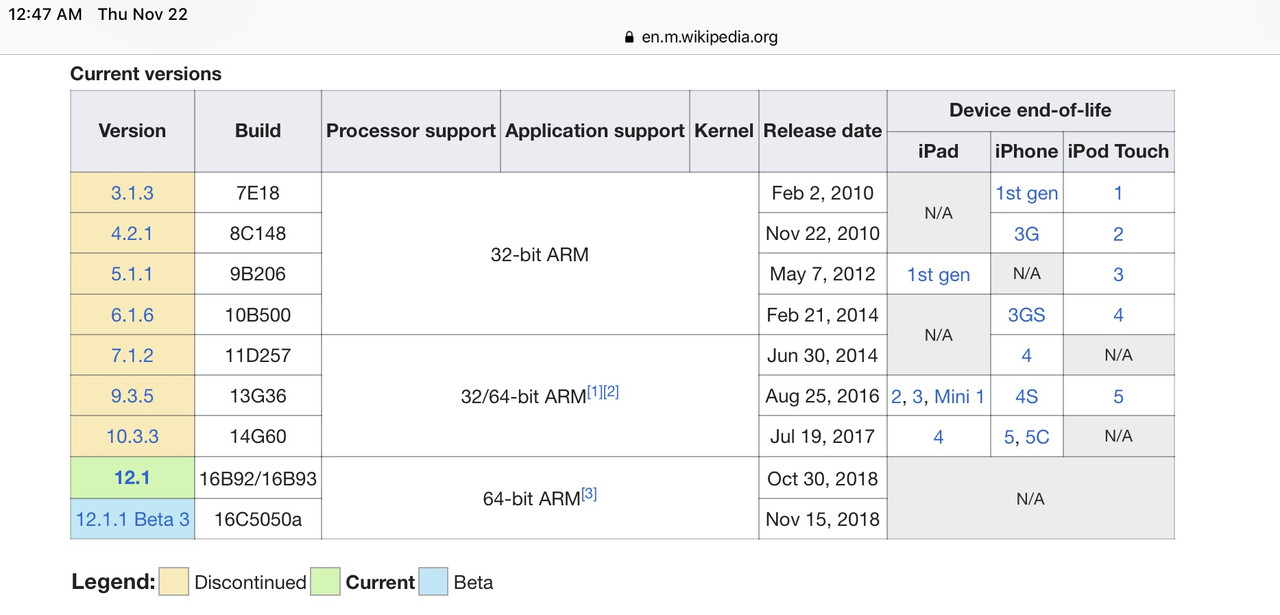Image resolution: width=1280 pixels, height=615 pixels.
Task: Select the iPad sub-header
Action: pos(938,151)
